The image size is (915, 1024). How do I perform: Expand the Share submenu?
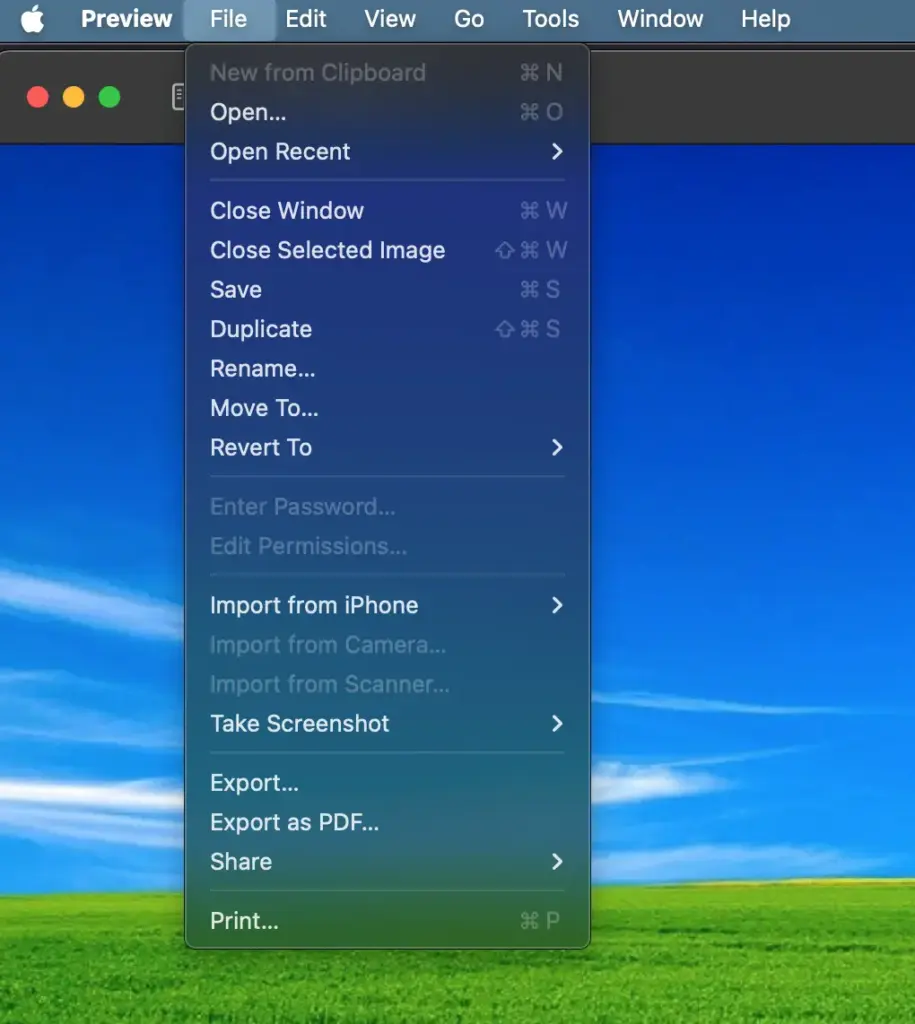point(387,861)
